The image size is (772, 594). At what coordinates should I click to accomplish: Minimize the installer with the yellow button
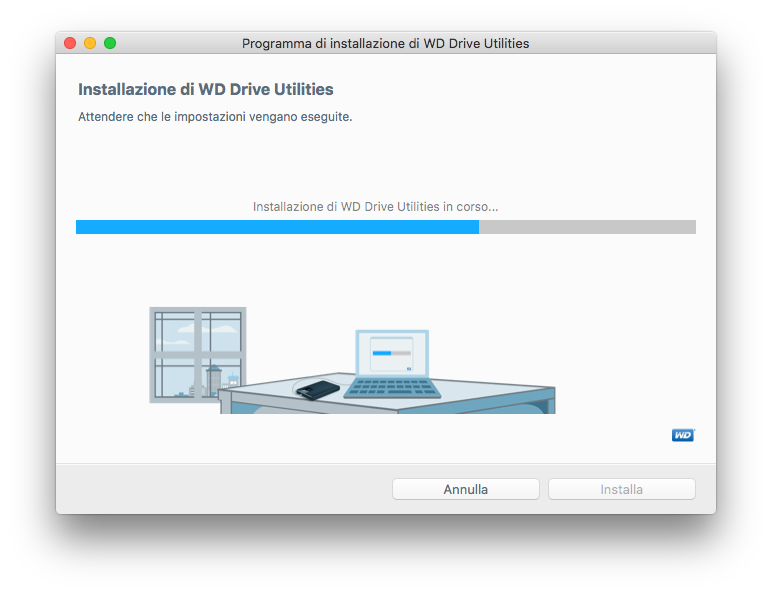(x=90, y=43)
